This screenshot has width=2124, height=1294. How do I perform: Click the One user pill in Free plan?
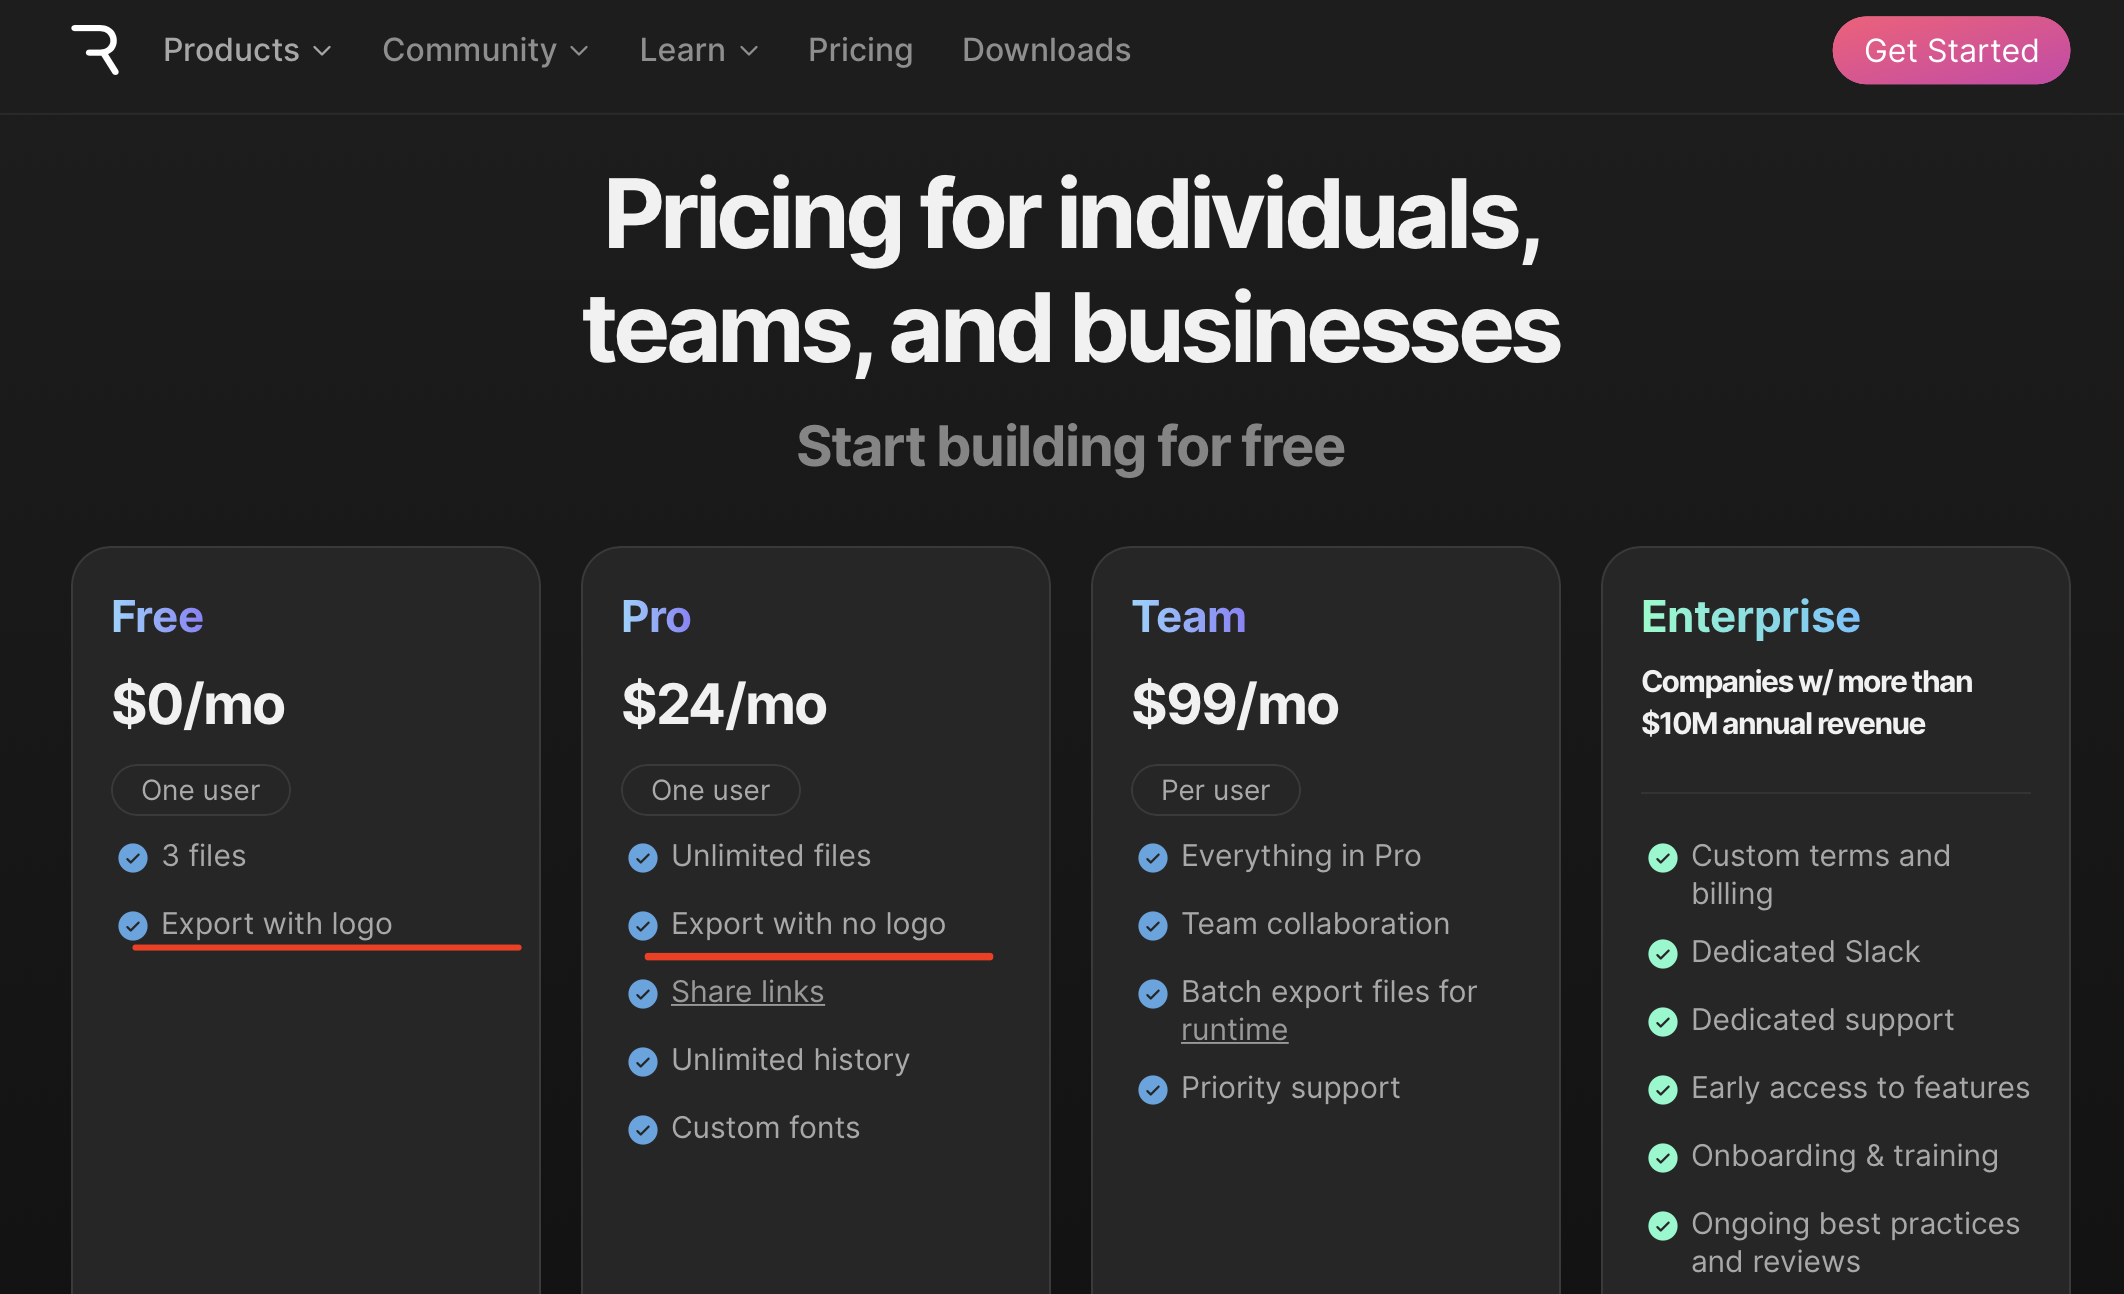tap(201, 790)
